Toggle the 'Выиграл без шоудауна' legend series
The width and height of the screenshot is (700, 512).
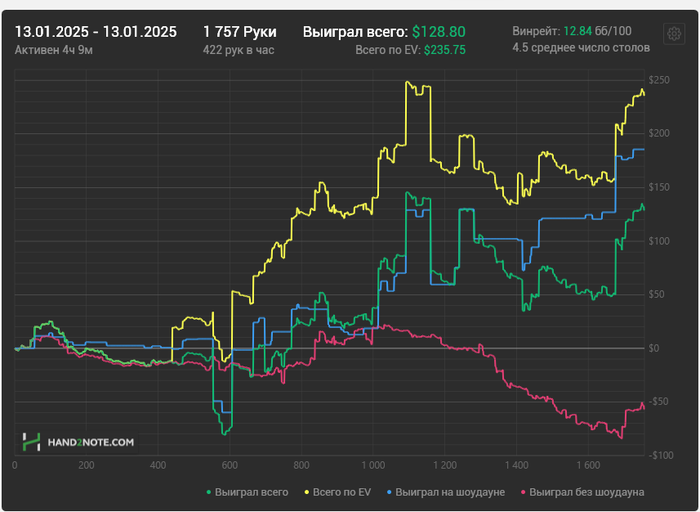[582, 492]
